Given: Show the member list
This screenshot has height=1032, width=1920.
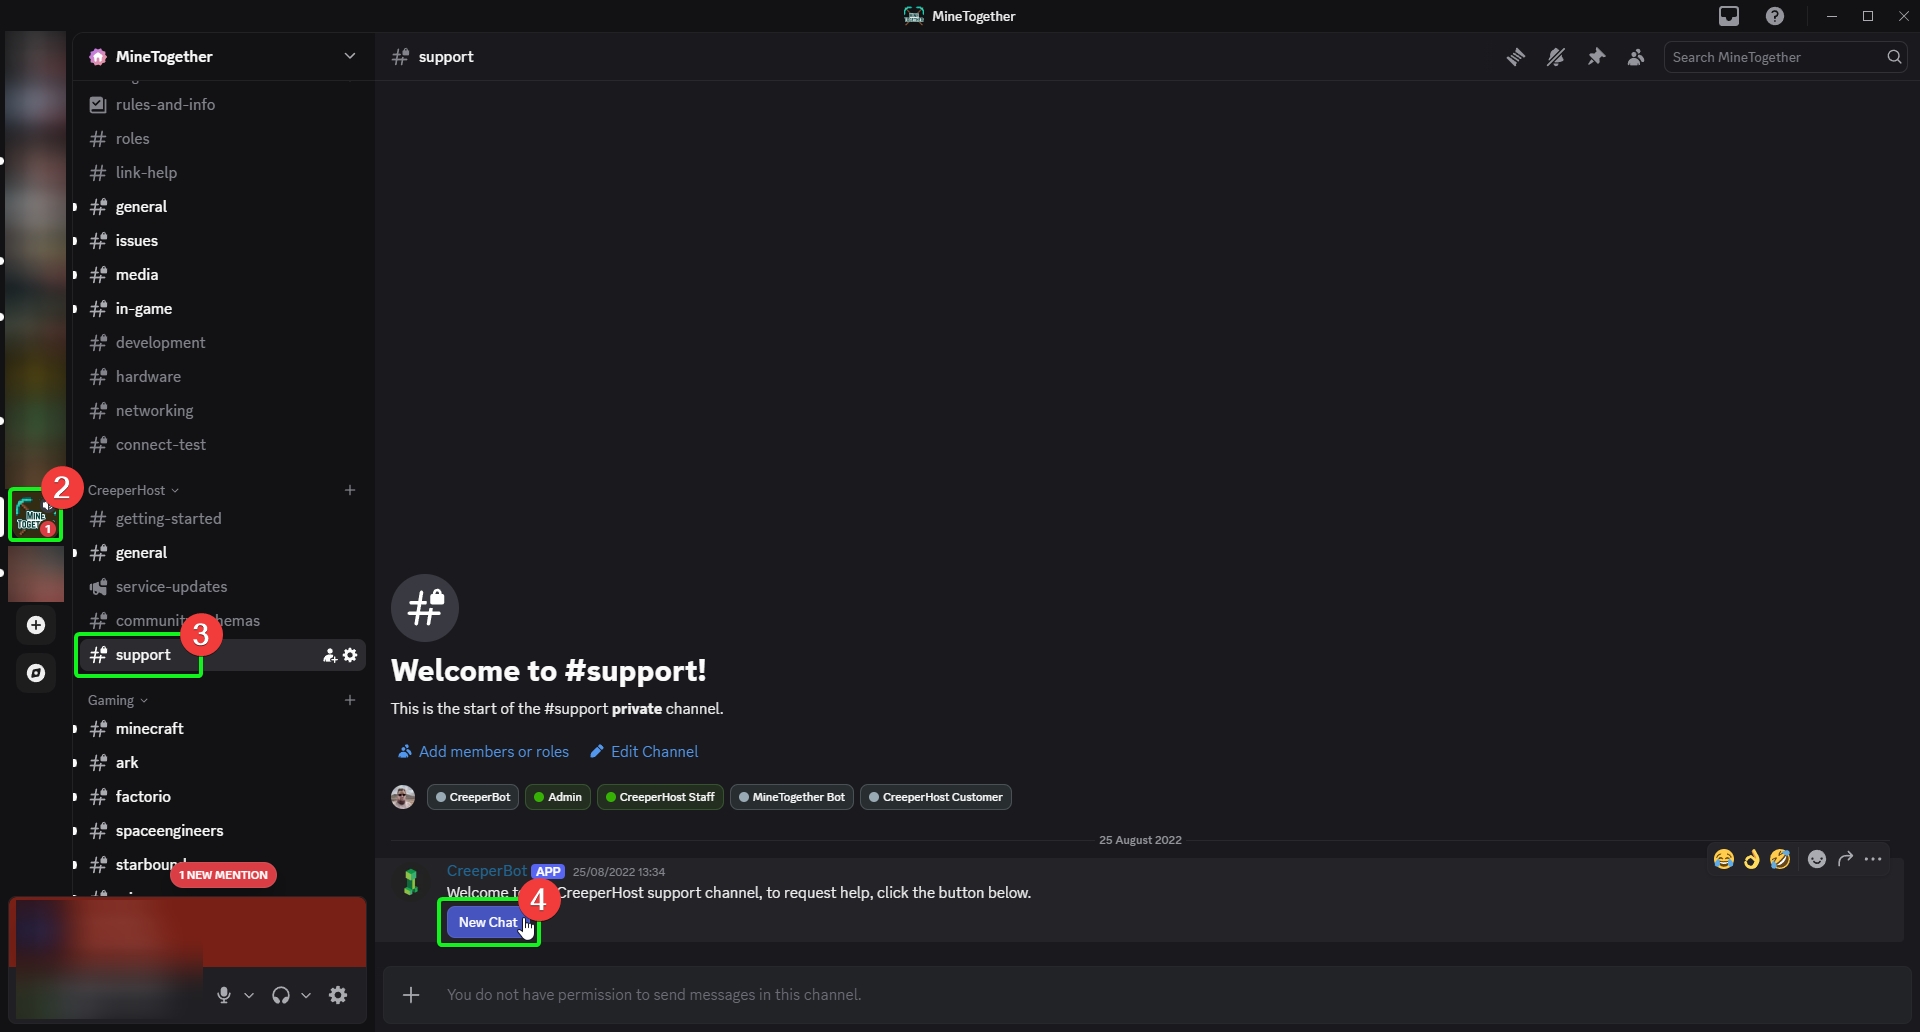Looking at the screenshot, I should pos(1636,57).
